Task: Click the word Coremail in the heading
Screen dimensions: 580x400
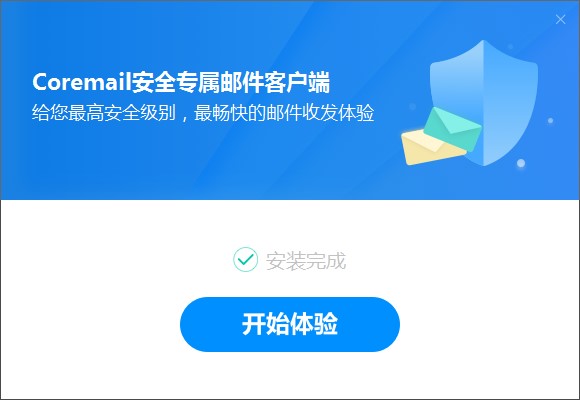Action: pos(81,82)
